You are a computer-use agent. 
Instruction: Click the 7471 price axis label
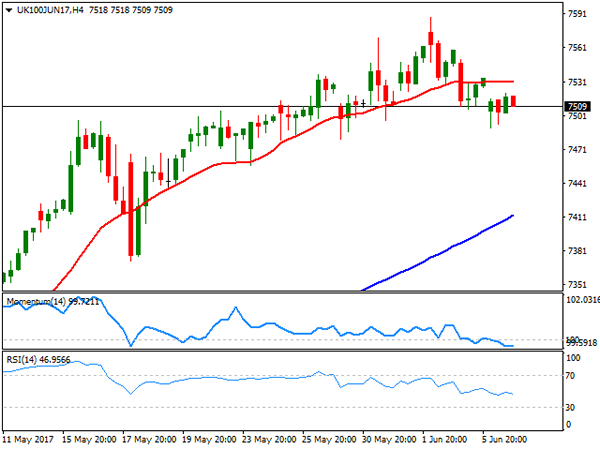577,150
